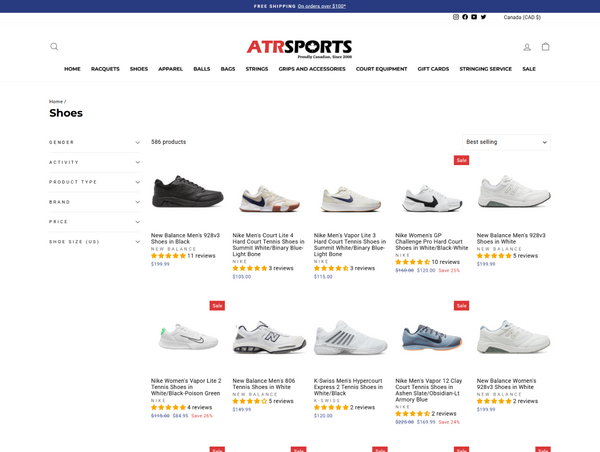The image size is (600, 452).
Task: Visit the Instagram social icon
Action: (456, 17)
